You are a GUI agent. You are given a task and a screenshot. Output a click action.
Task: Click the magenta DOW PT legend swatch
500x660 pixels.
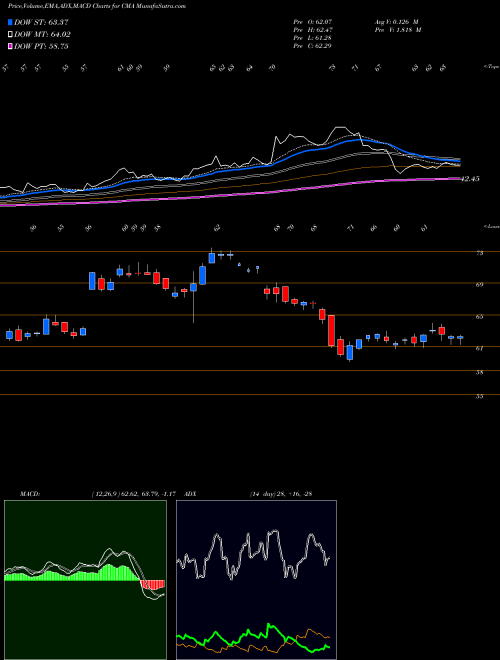[10, 46]
